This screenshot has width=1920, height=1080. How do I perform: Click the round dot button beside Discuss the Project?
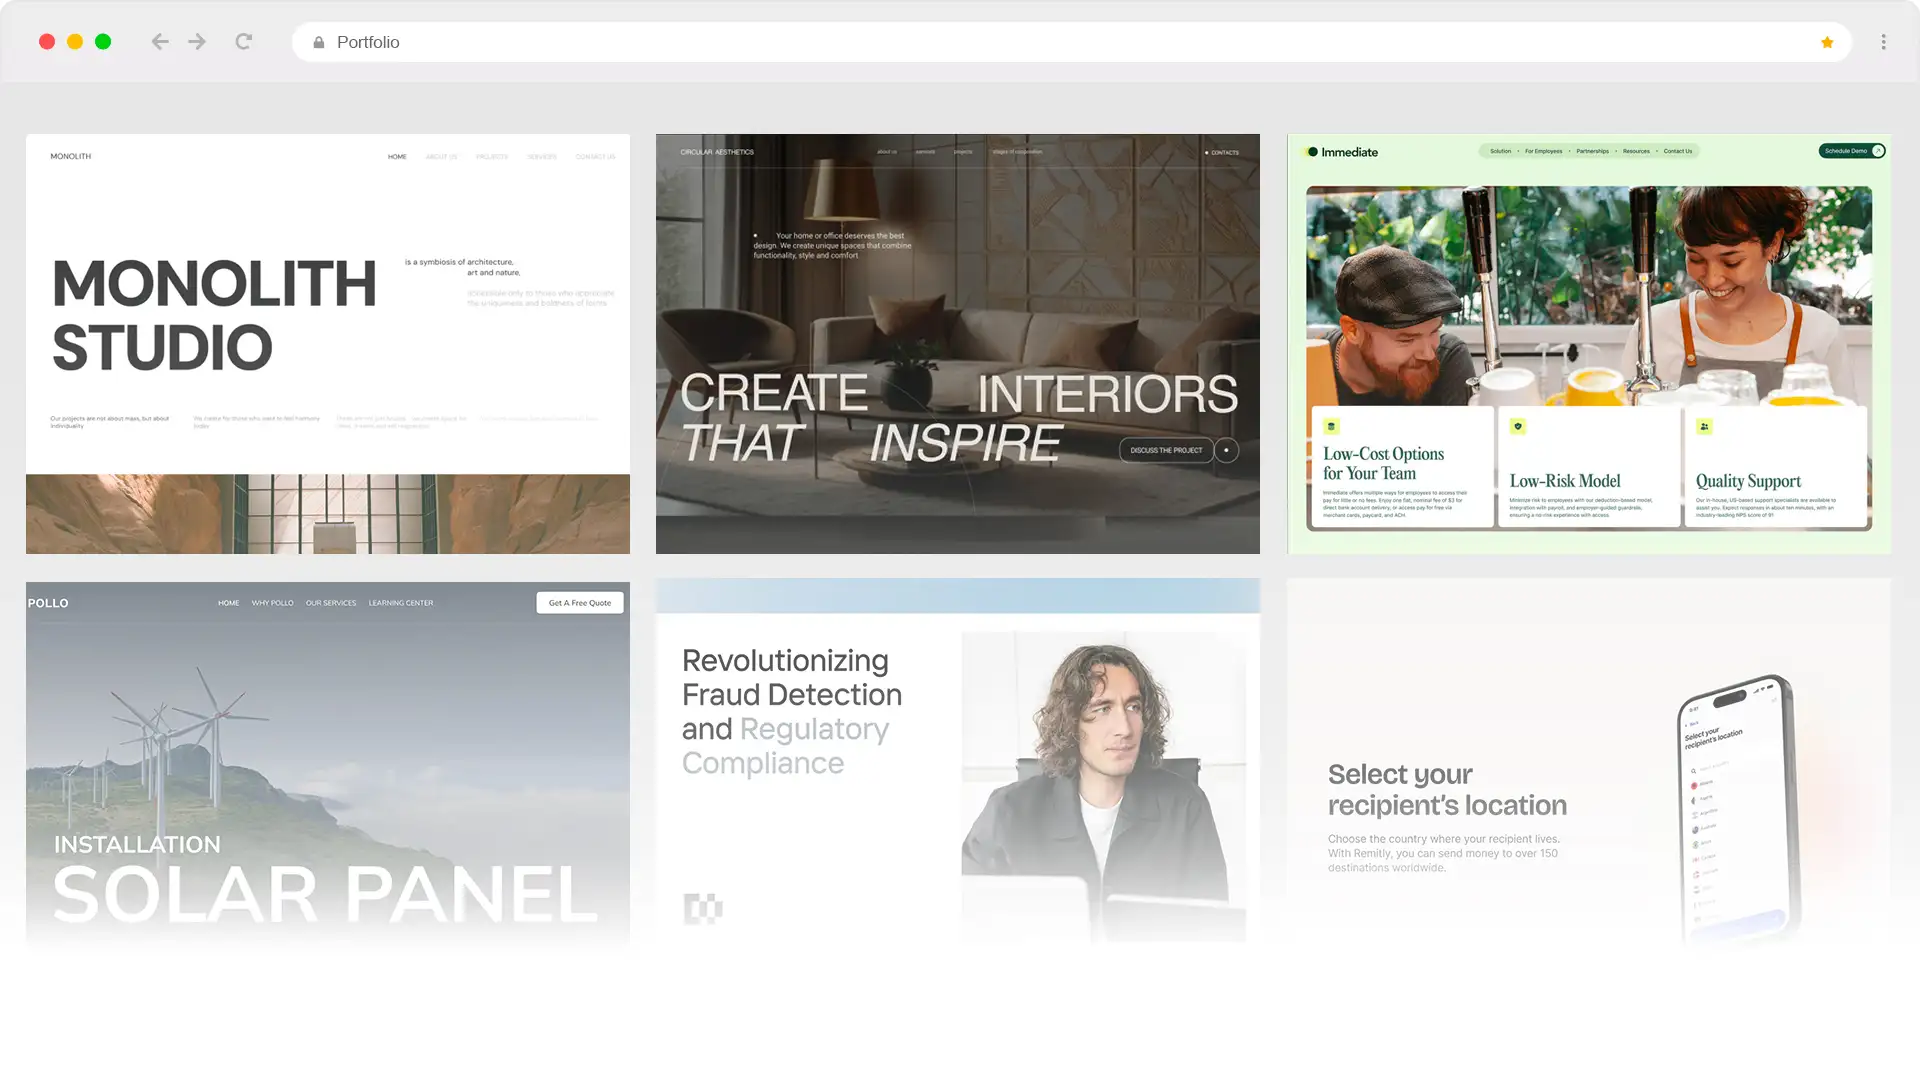tap(1226, 450)
